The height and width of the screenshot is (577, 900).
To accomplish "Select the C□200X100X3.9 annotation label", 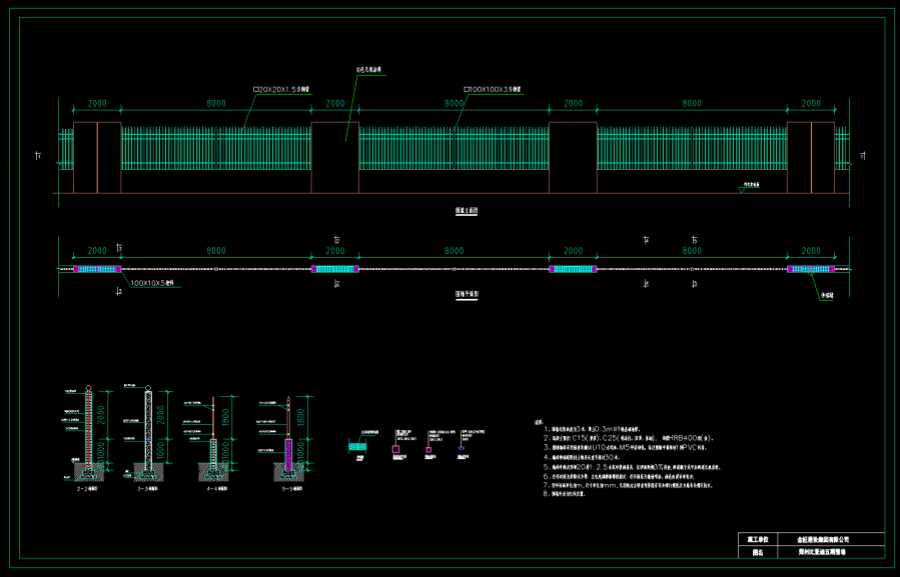I will [x=492, y=89].
